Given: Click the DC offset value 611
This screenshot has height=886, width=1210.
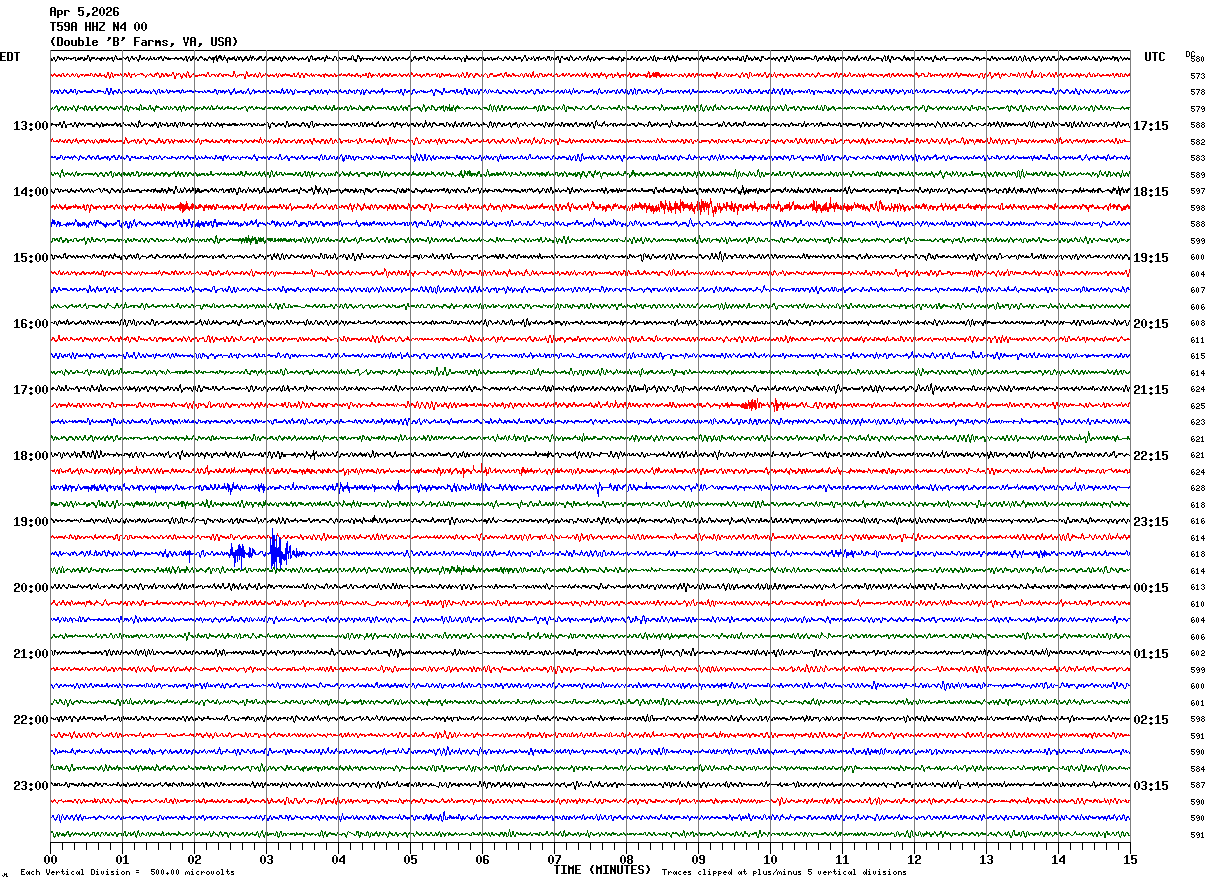Looking at the screenshot, I should click(x=1197, y=340).
